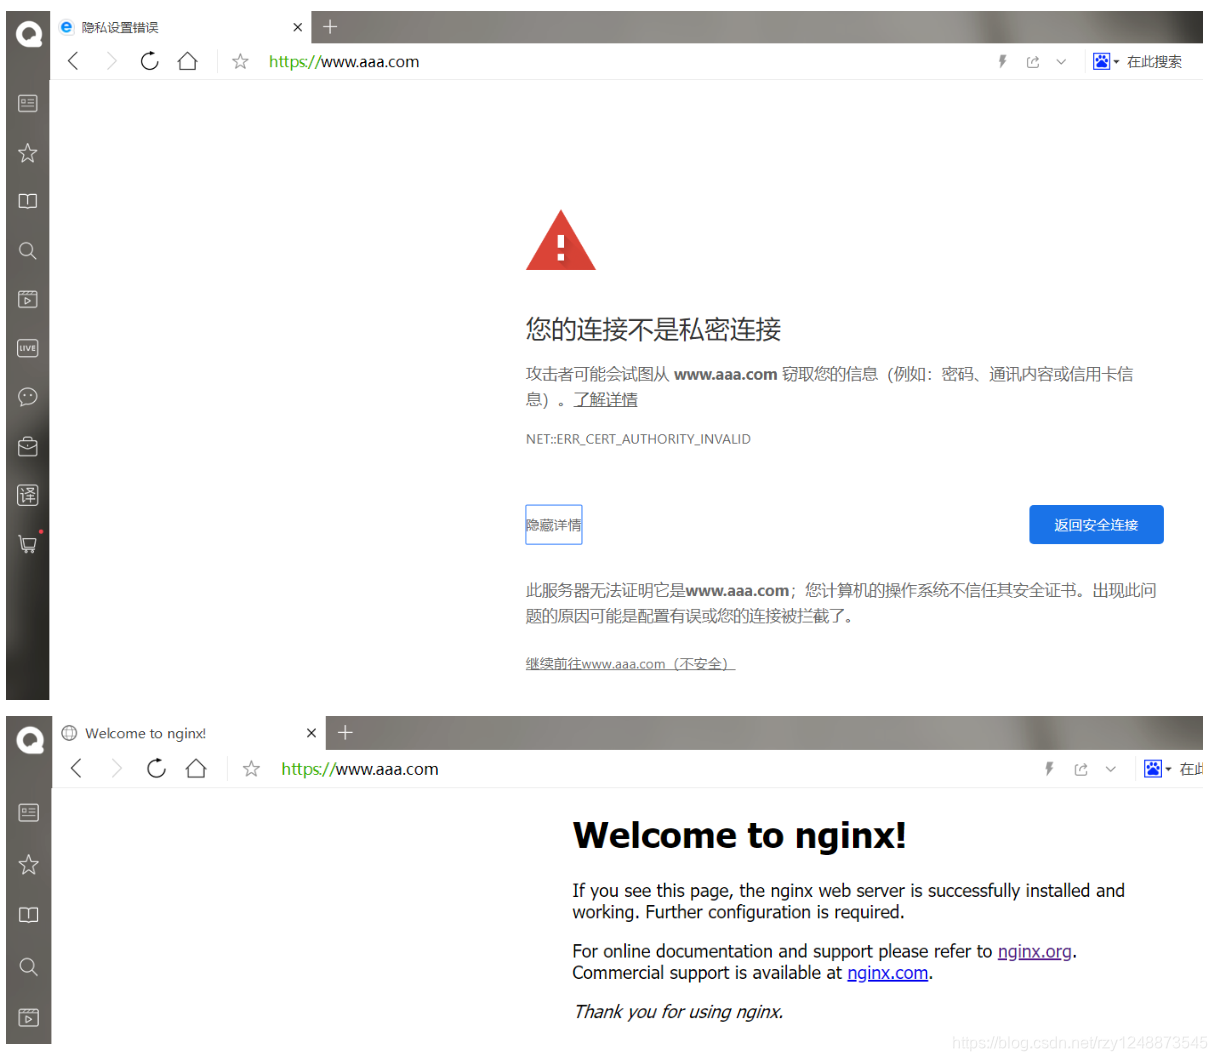The width and height of the screenshot is (1217, 1061).
Task: Close the 隐私设置错误 tab
Action: pyautogui.click(x=297, y=27)
